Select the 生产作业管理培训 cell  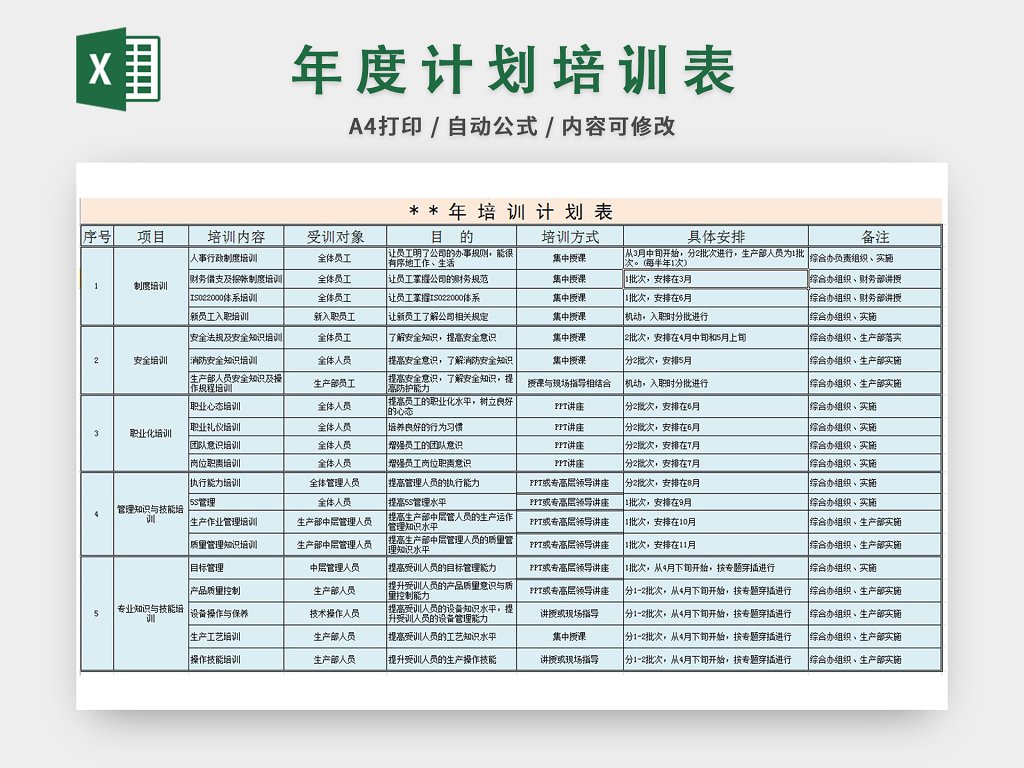click(236, 522)
